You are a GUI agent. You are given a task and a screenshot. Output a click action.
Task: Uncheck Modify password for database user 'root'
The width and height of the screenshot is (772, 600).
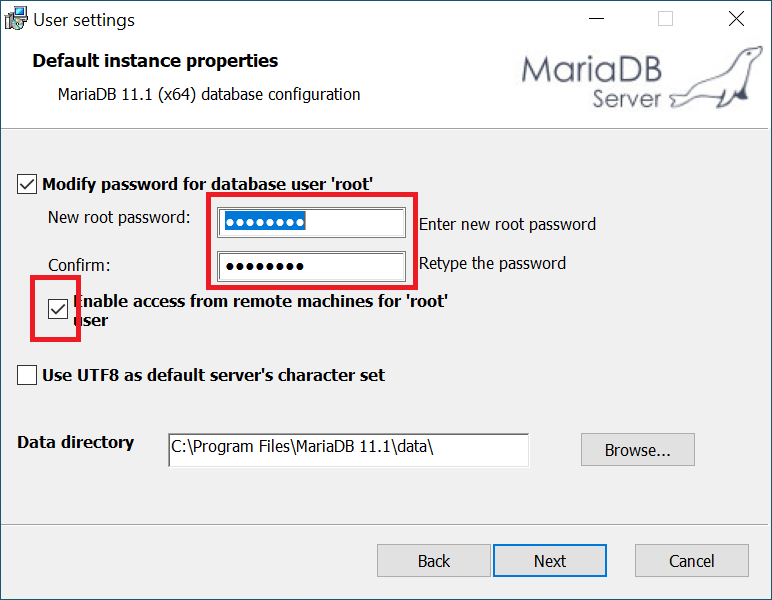[x=27, y=184]
